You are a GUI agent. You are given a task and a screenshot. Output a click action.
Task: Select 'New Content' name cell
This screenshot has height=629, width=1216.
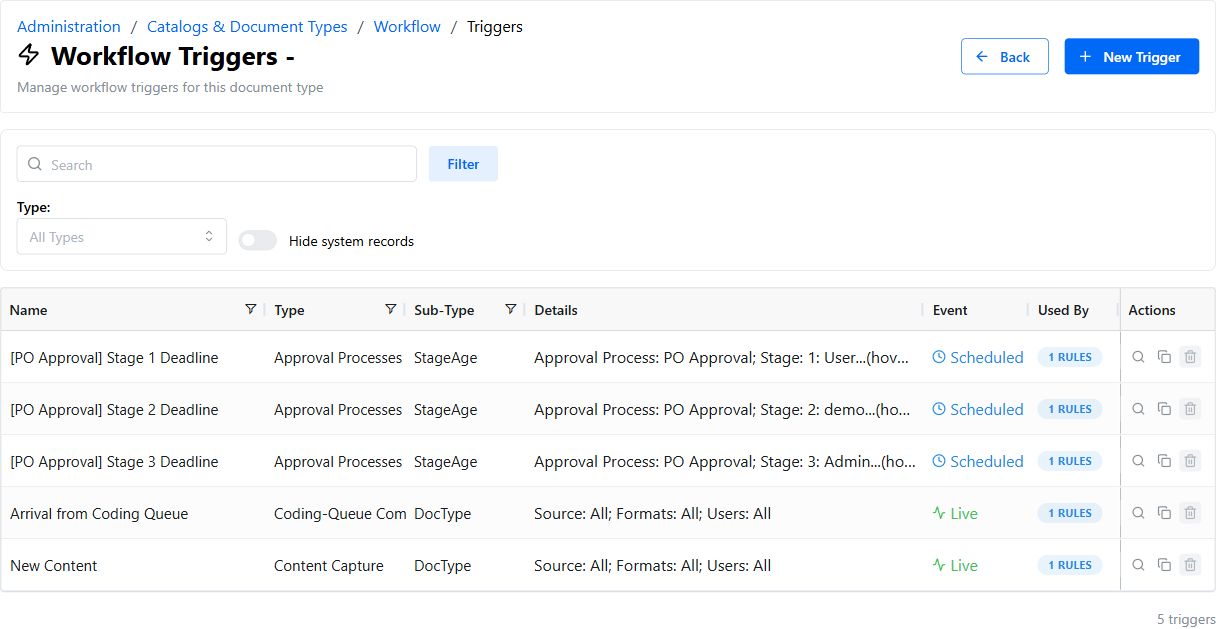(x=54, y=566)
